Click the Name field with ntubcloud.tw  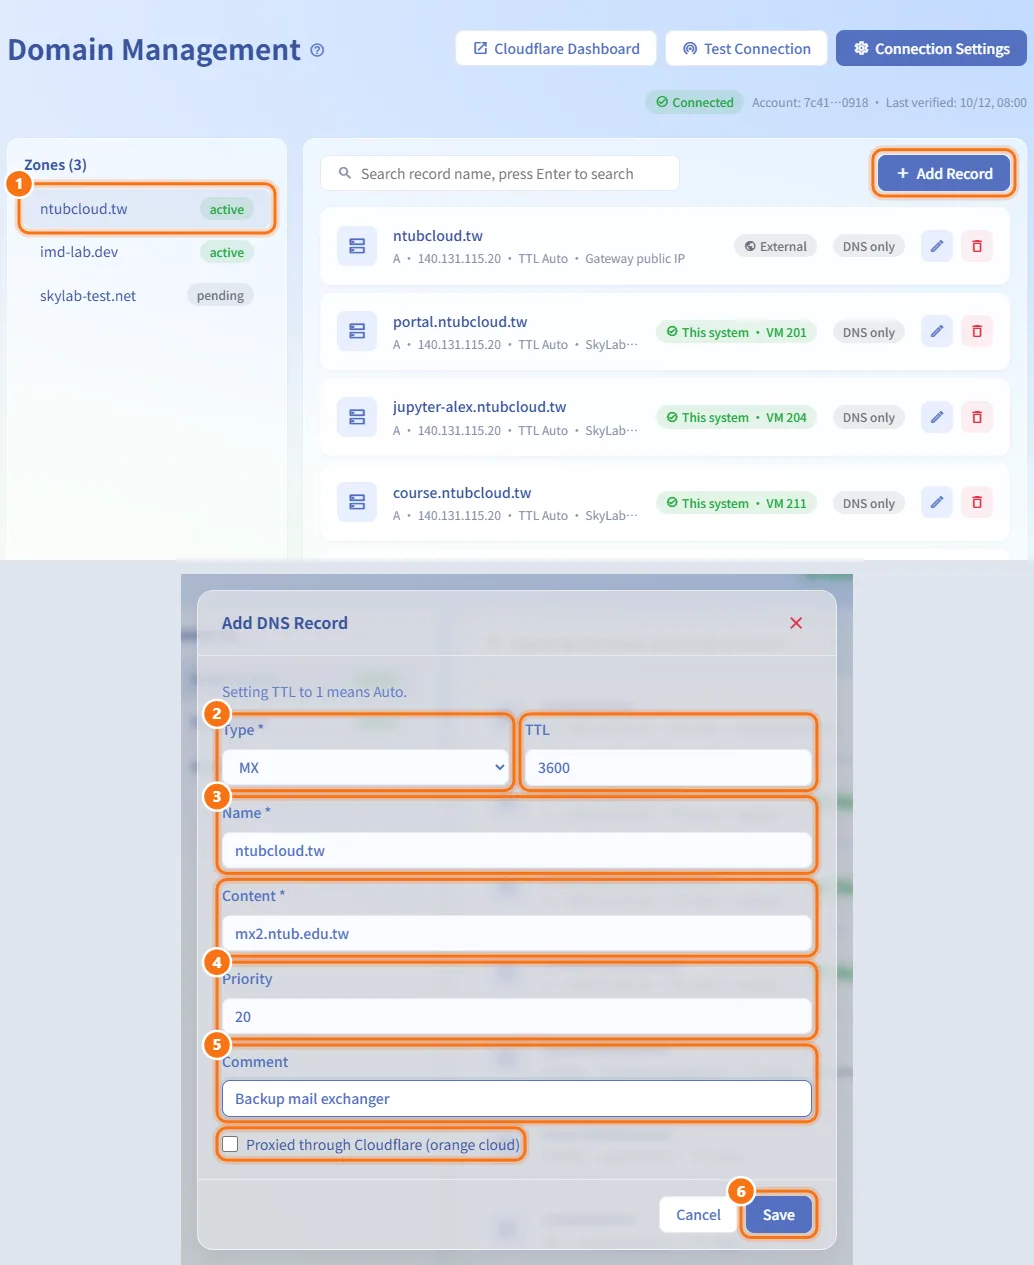pyautogui.click(x=517, y=850)
